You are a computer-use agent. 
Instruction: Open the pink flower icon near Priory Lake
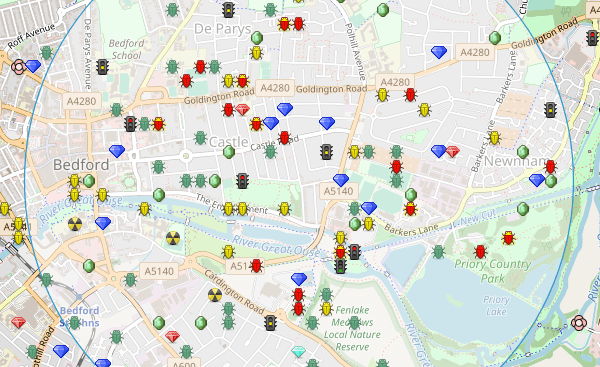pos(579,323)
